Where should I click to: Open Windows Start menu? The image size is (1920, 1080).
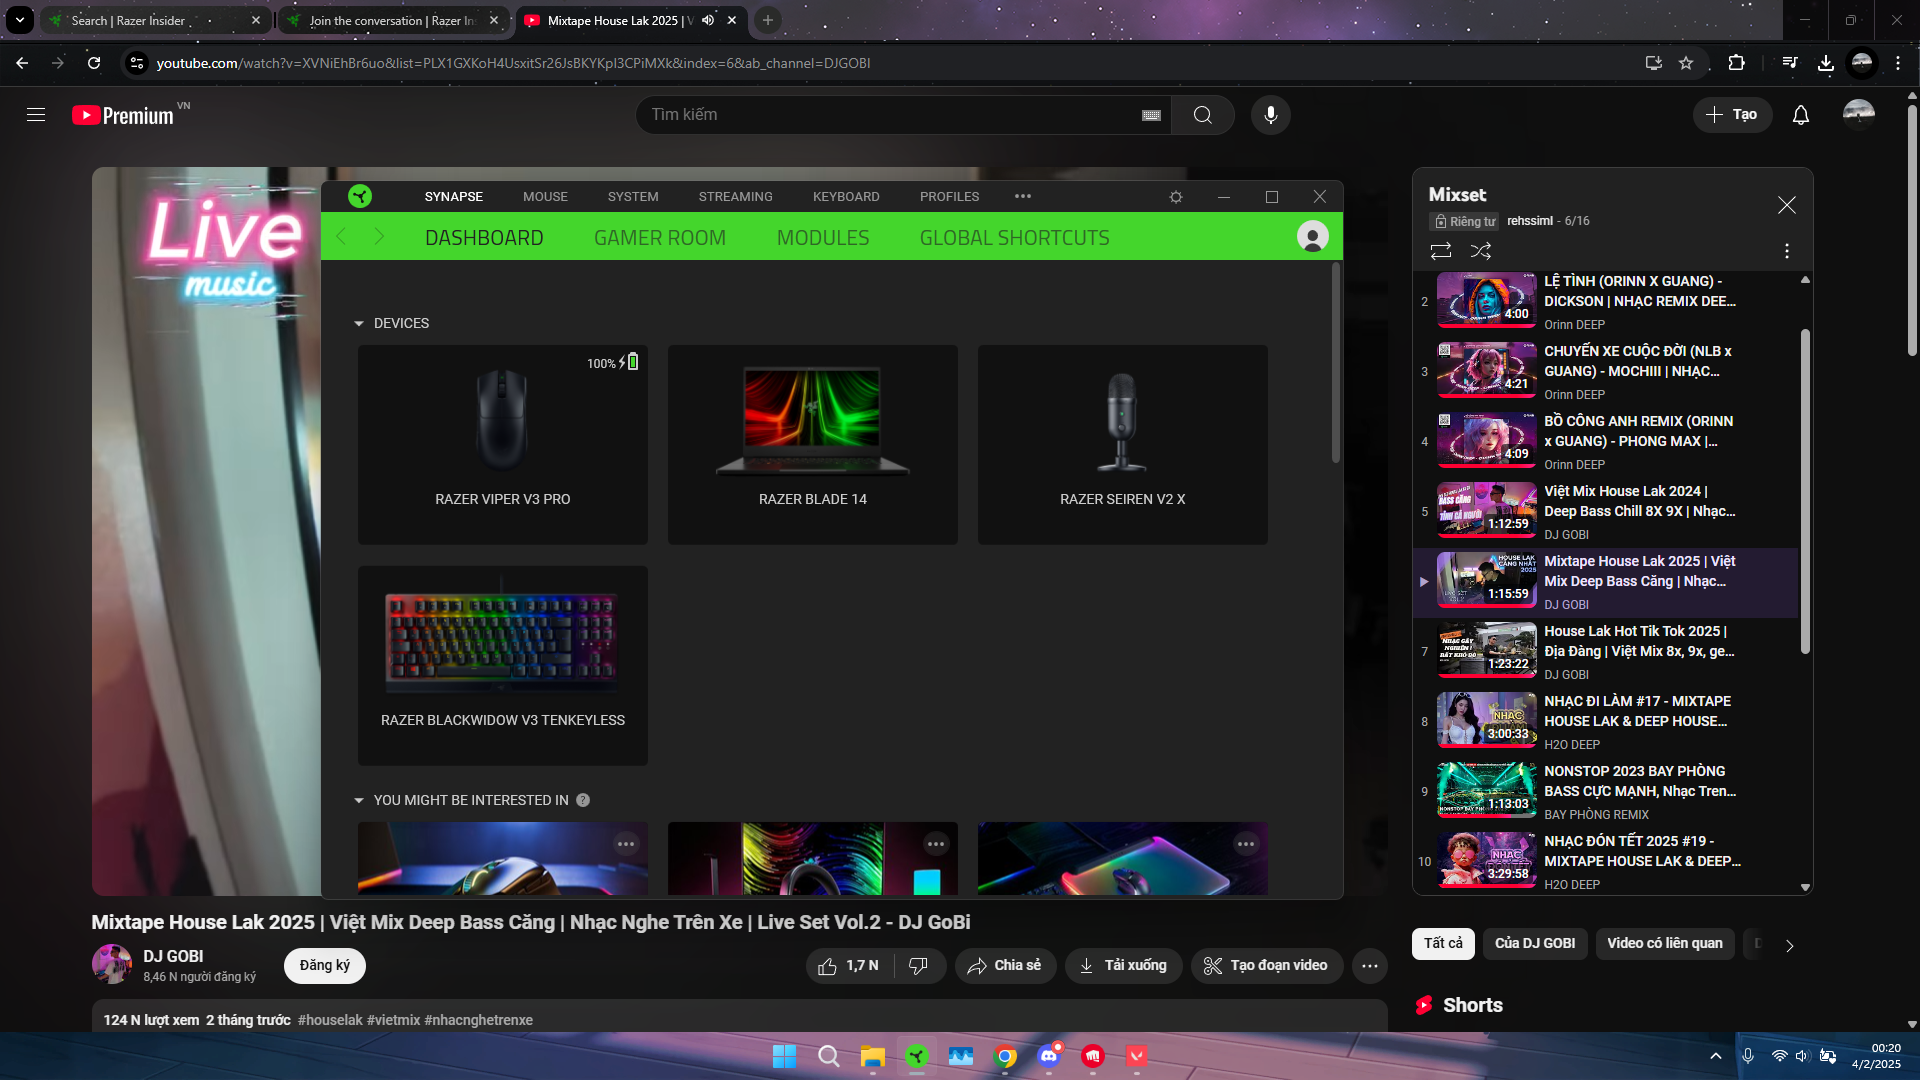tap(785, 1056)
